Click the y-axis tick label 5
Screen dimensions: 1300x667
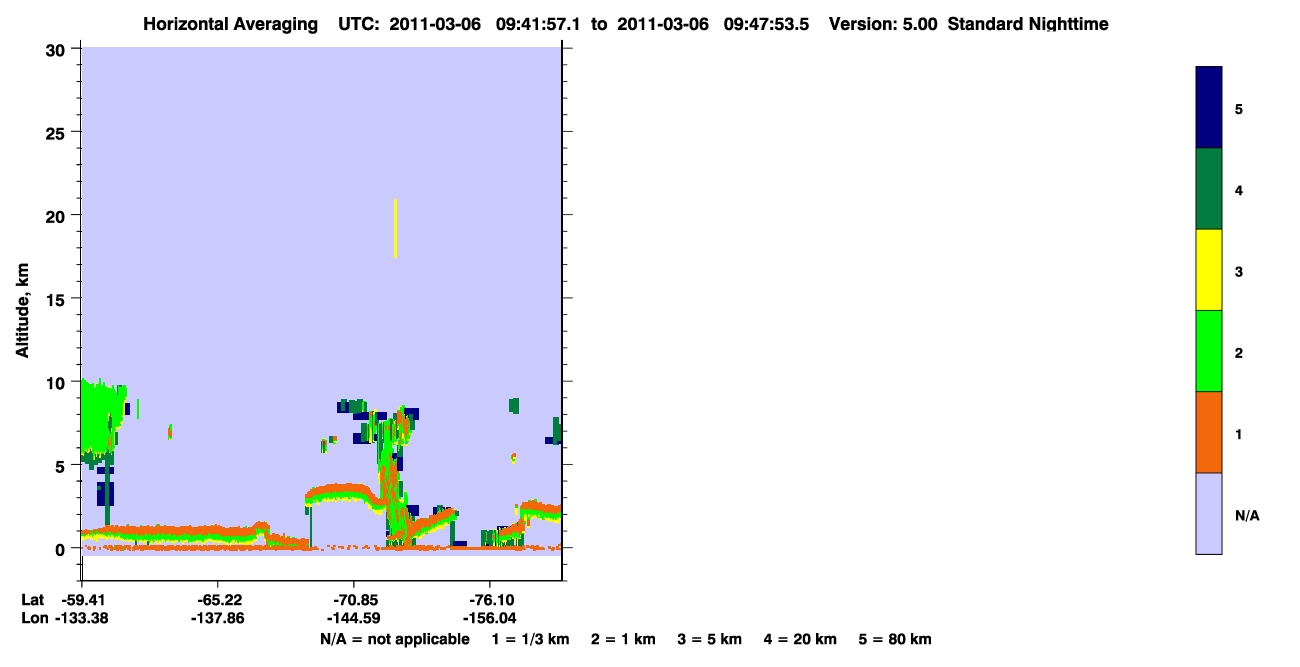tap(63, 465)
